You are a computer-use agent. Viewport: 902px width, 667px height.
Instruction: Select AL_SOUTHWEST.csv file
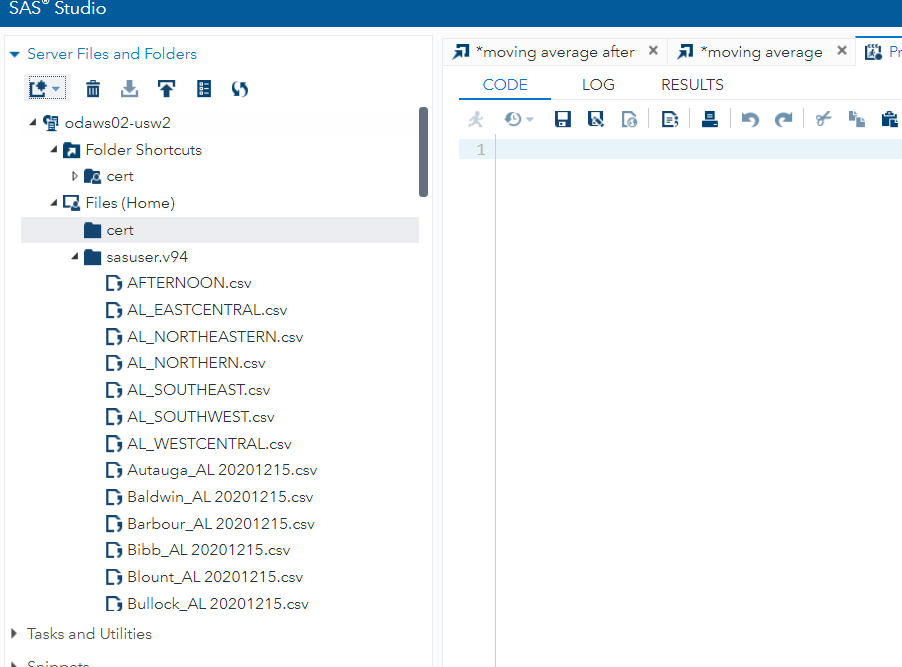(201, 417)
